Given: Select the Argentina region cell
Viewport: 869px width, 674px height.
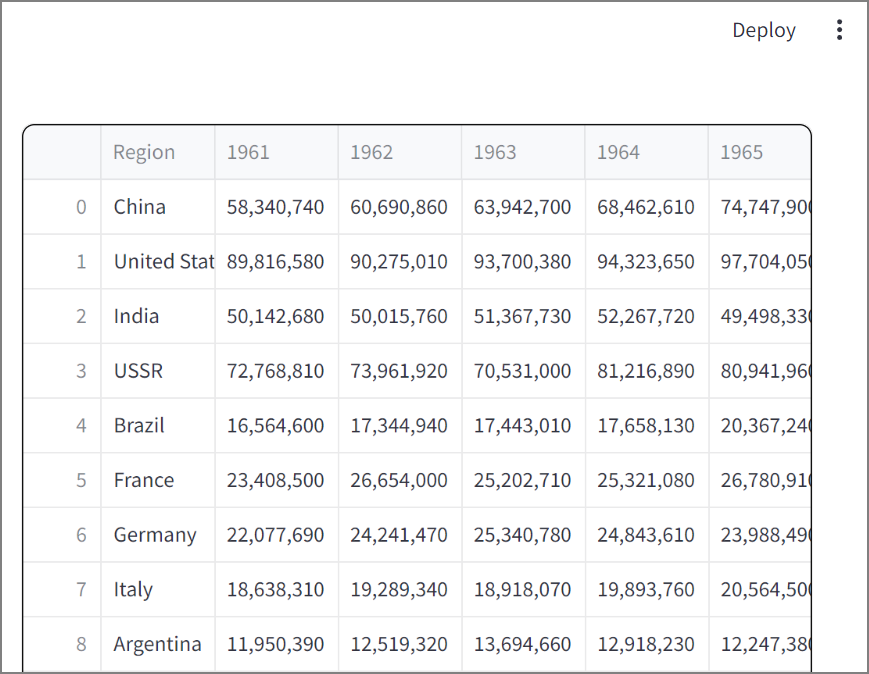Looking at the screenshot, I should coord(158,644).
